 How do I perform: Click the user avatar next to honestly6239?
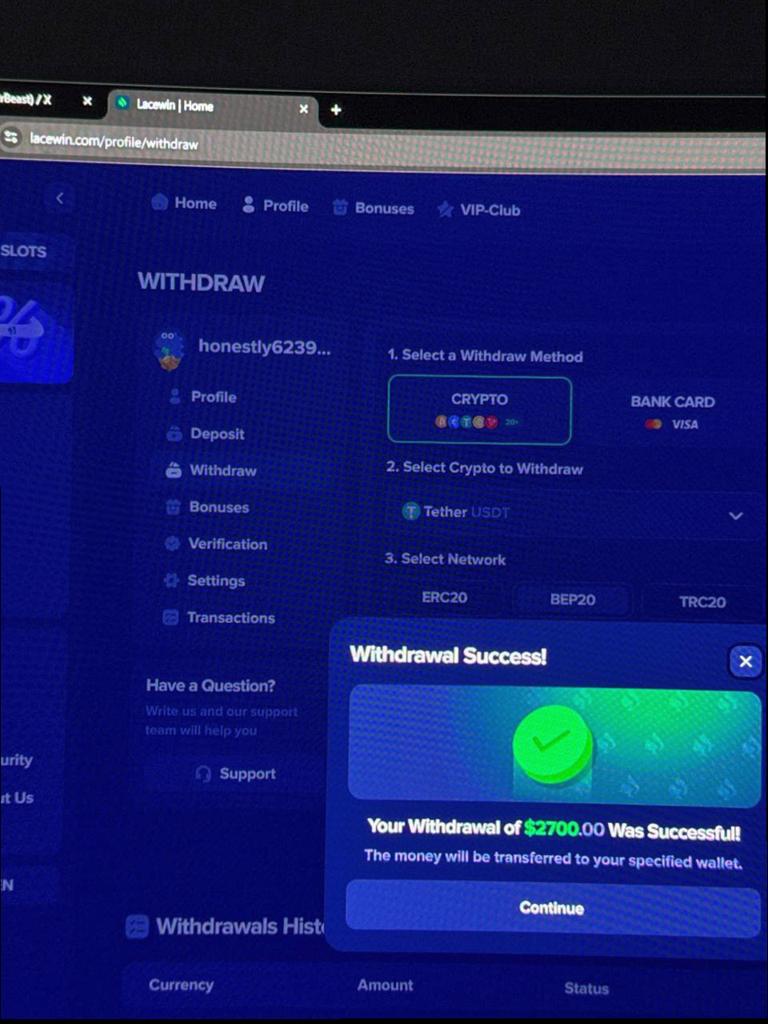pos(170,351)
